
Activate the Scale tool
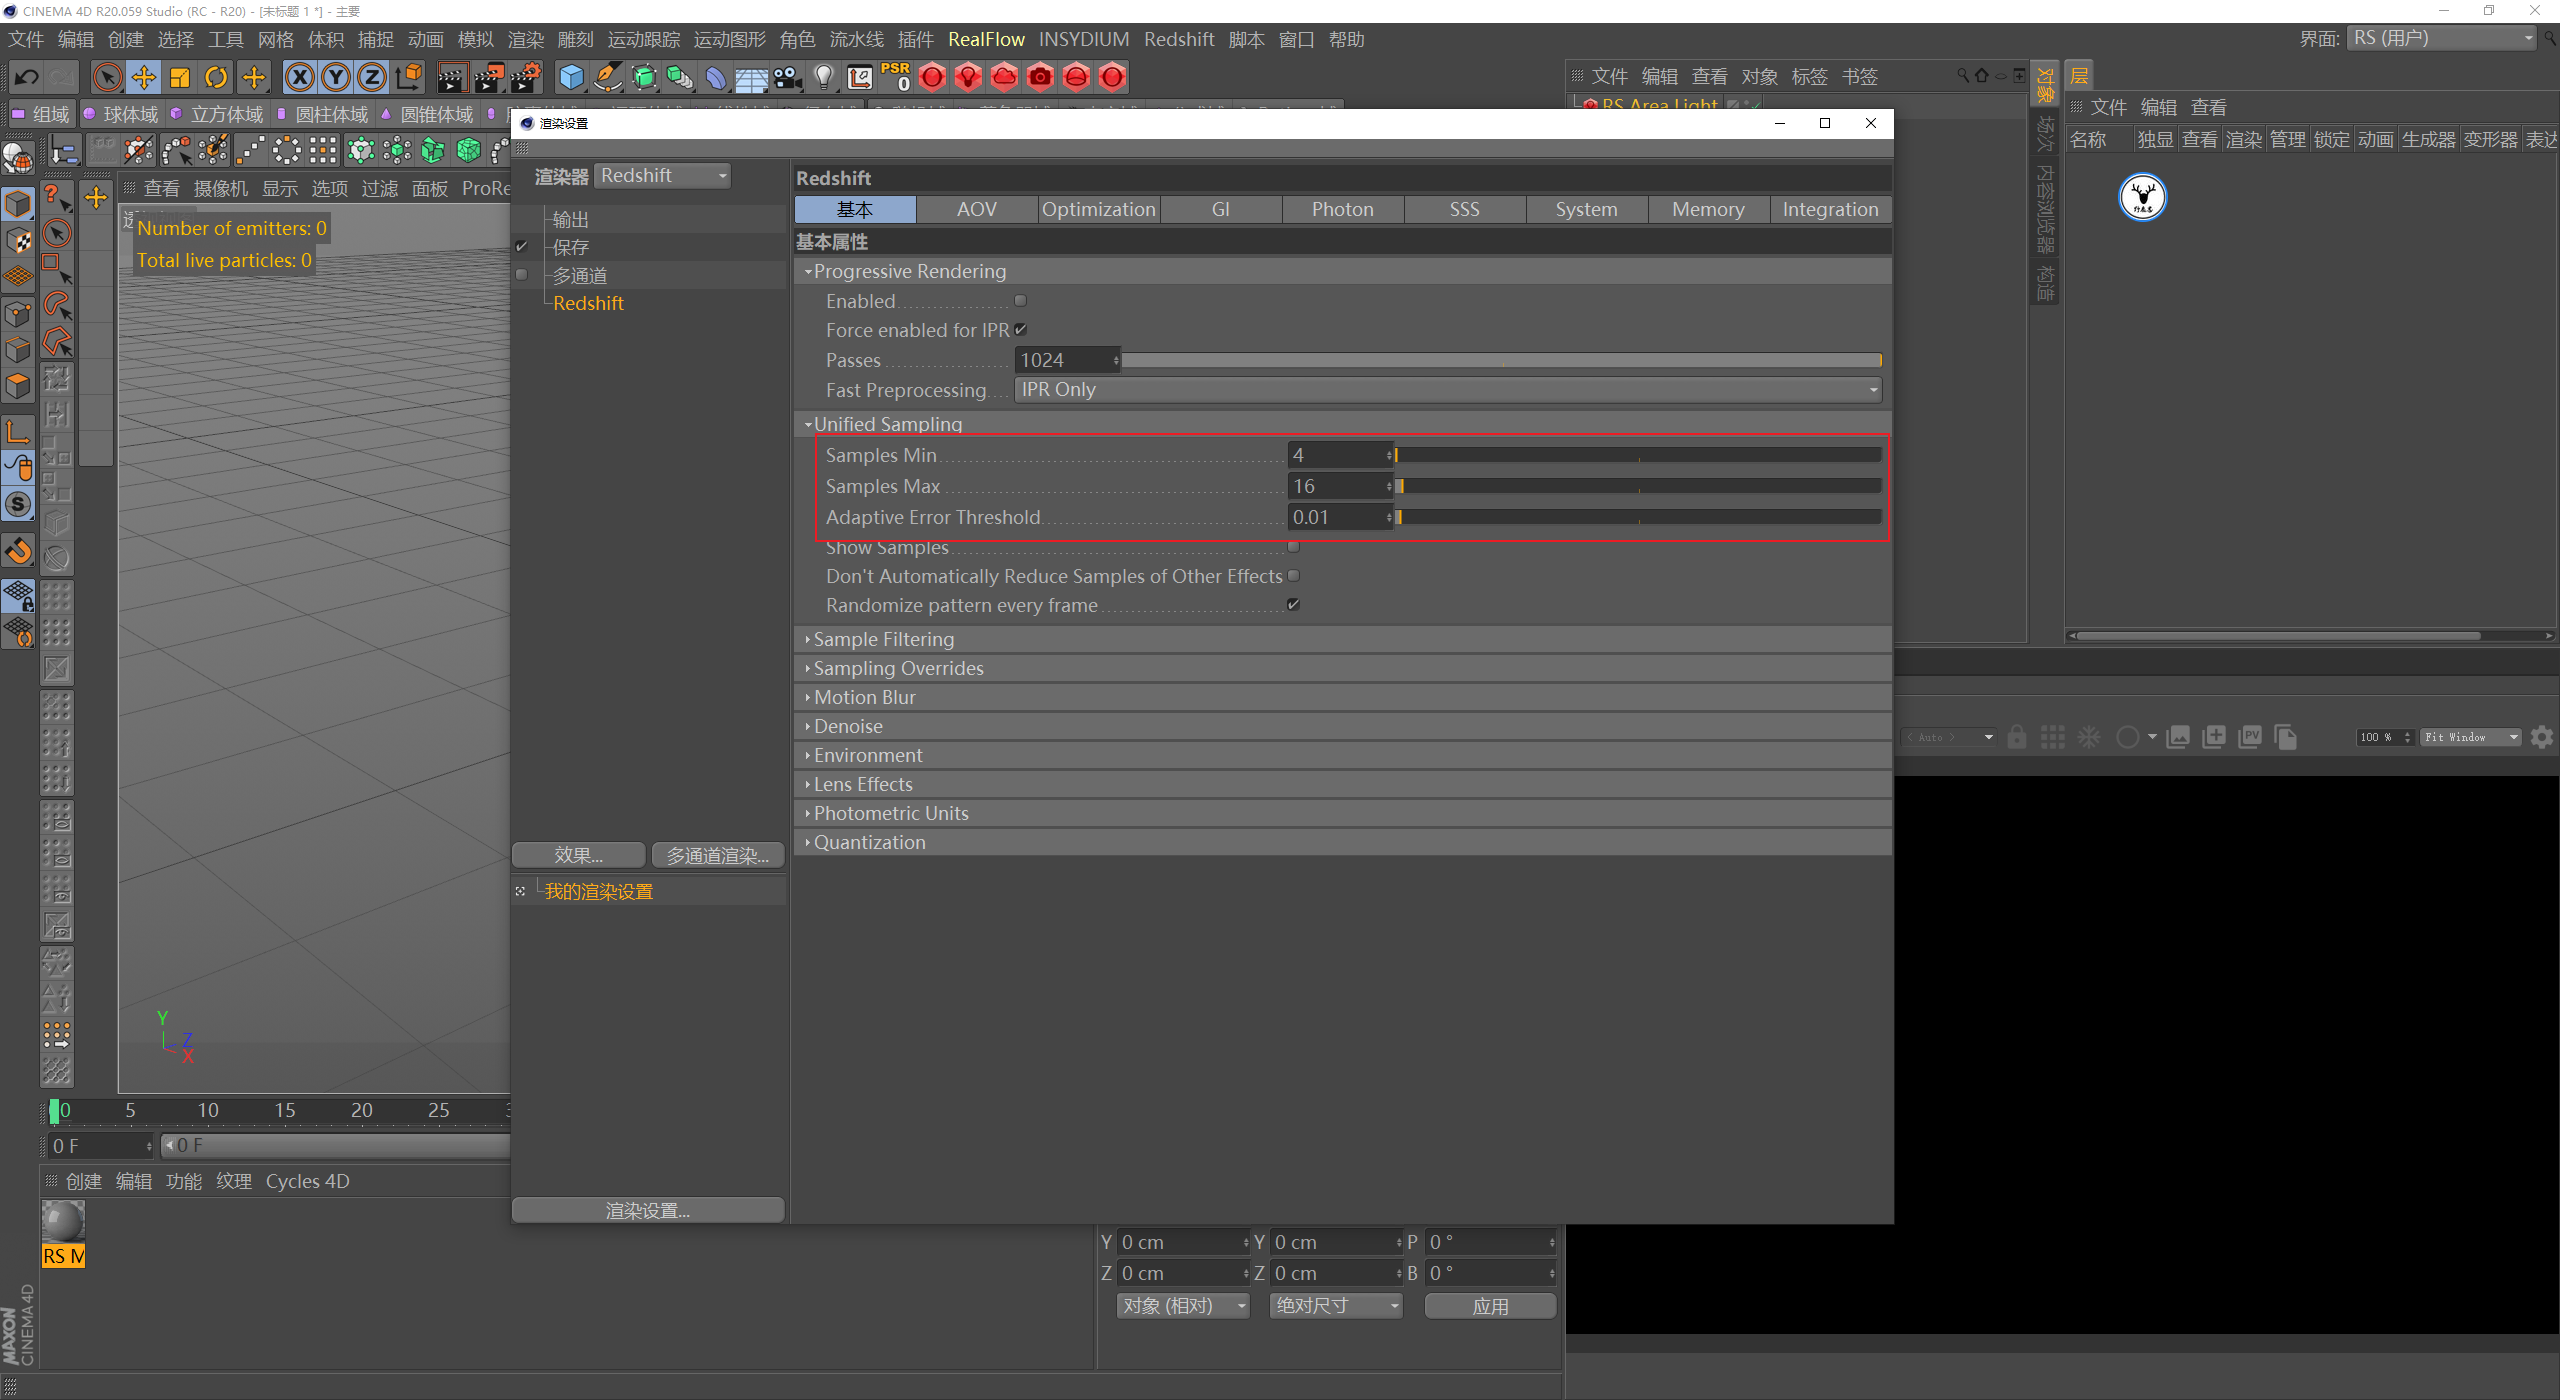180,77
